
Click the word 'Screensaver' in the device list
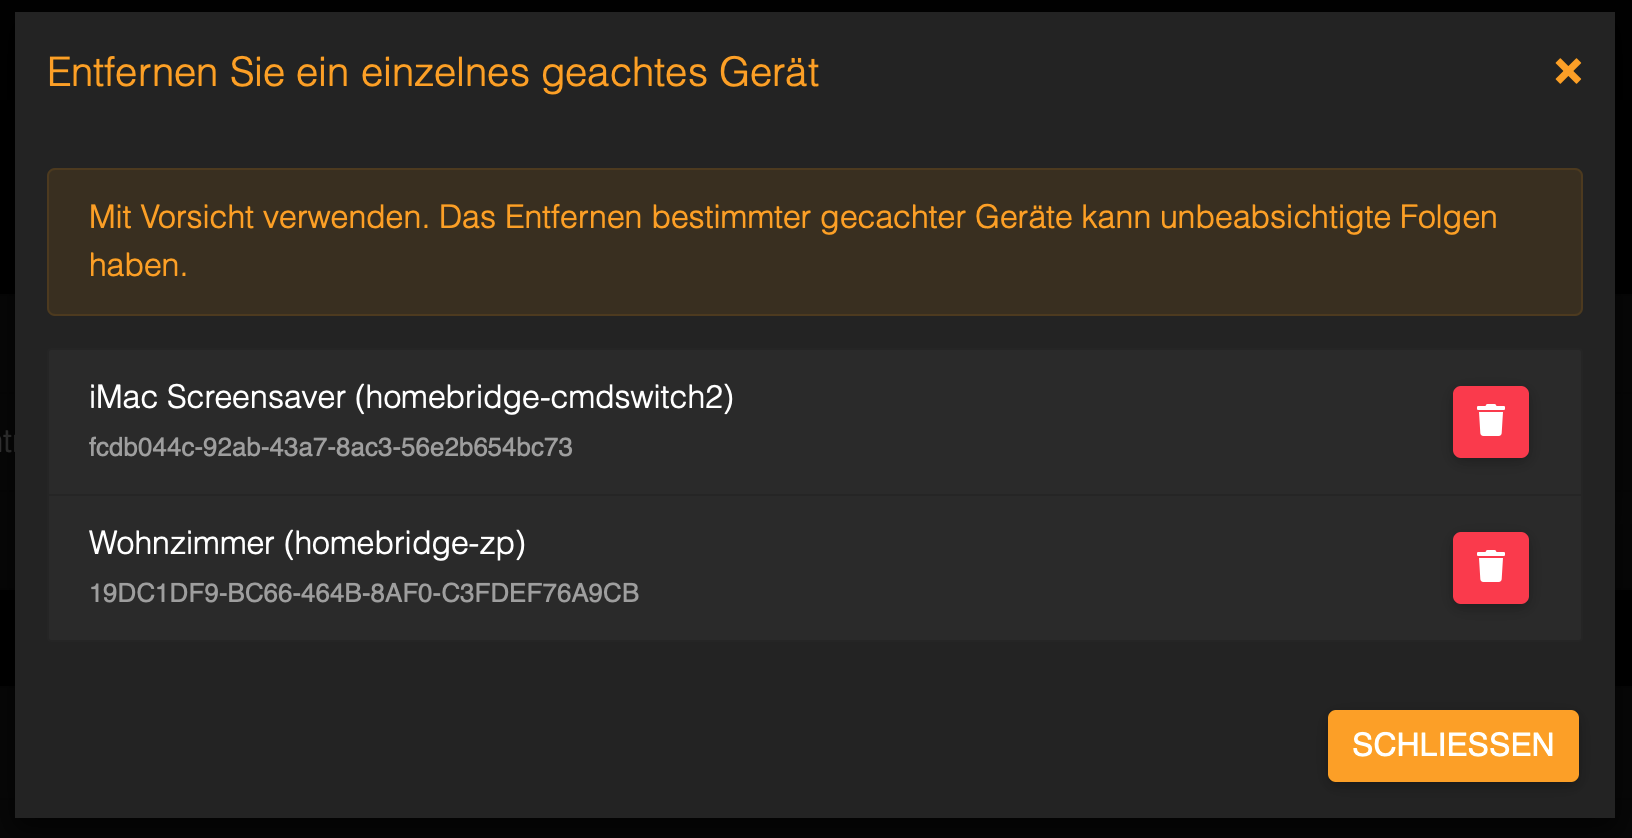coord(256,397)
